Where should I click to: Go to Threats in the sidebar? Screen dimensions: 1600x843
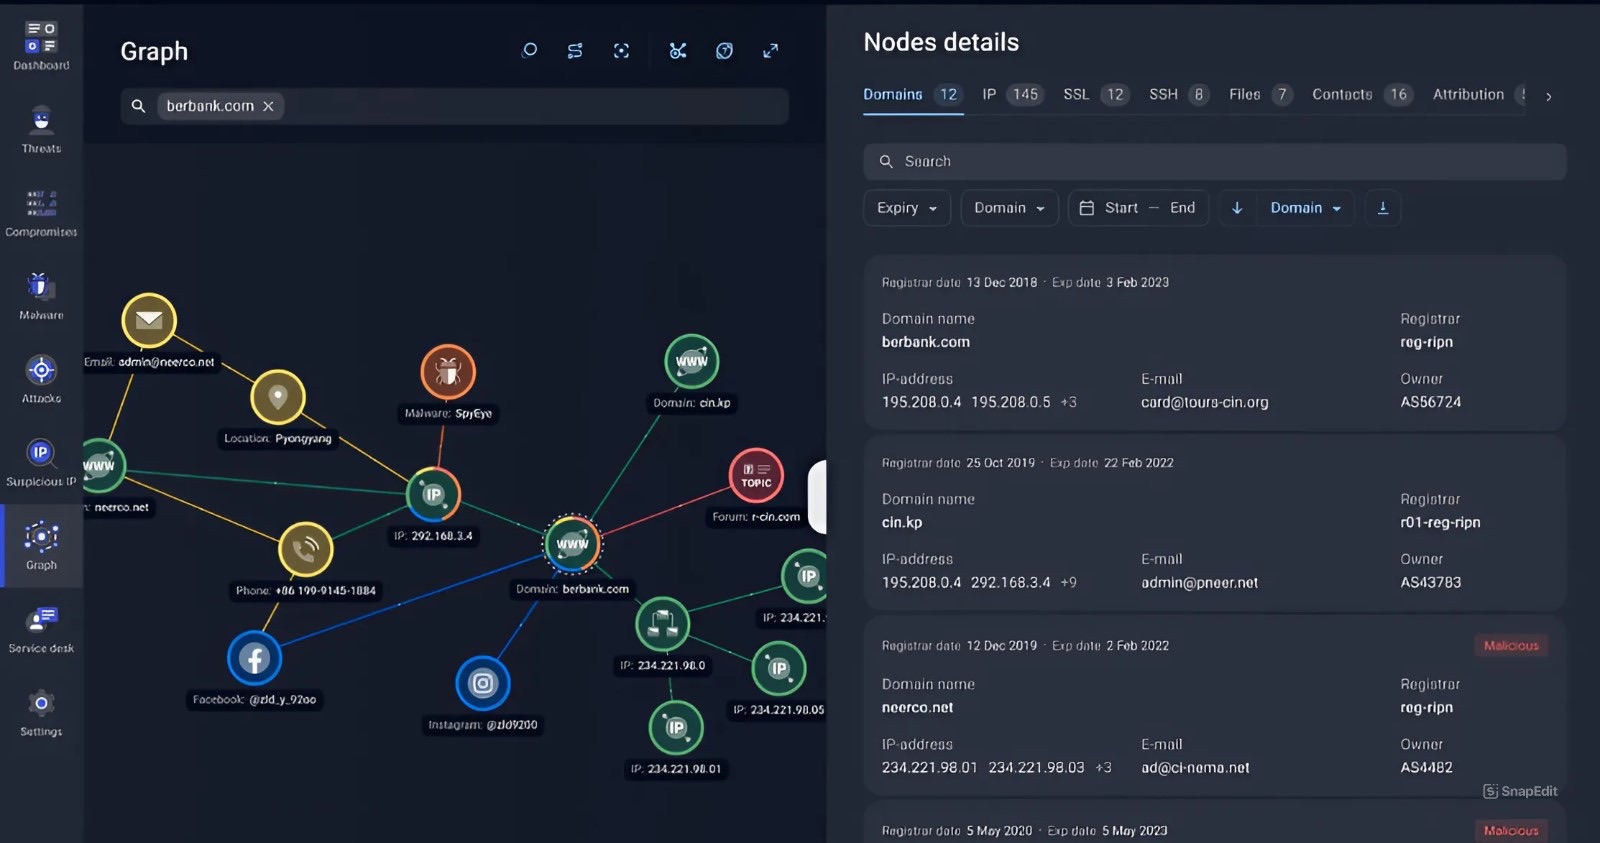[41, 130]
